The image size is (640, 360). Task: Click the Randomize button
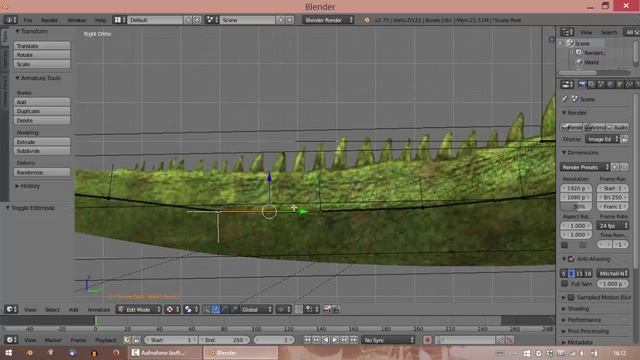click(x=42, y=172)
